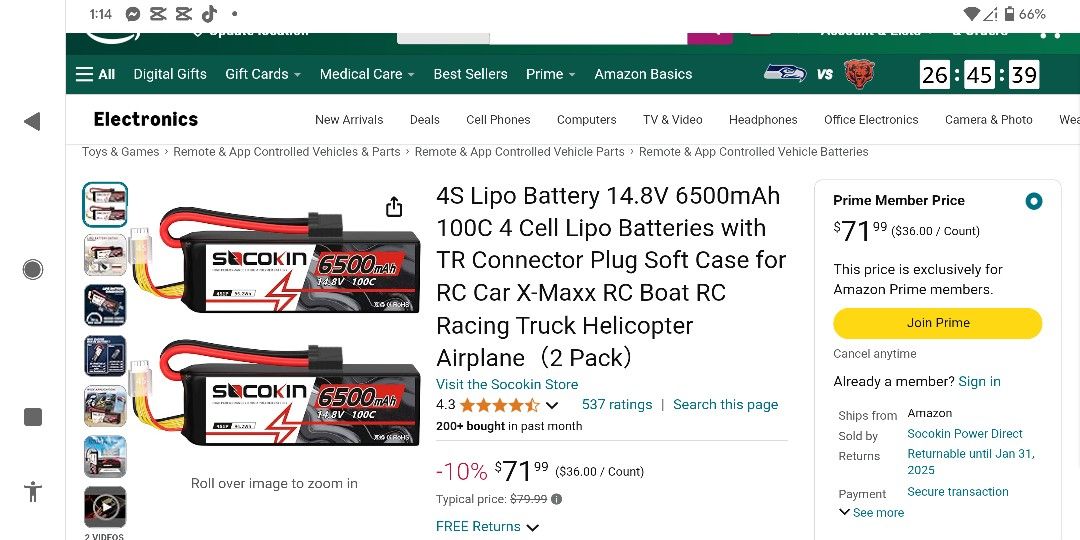Select the first battery product thumbnail

pyautogui.click(x=105, y=205)
